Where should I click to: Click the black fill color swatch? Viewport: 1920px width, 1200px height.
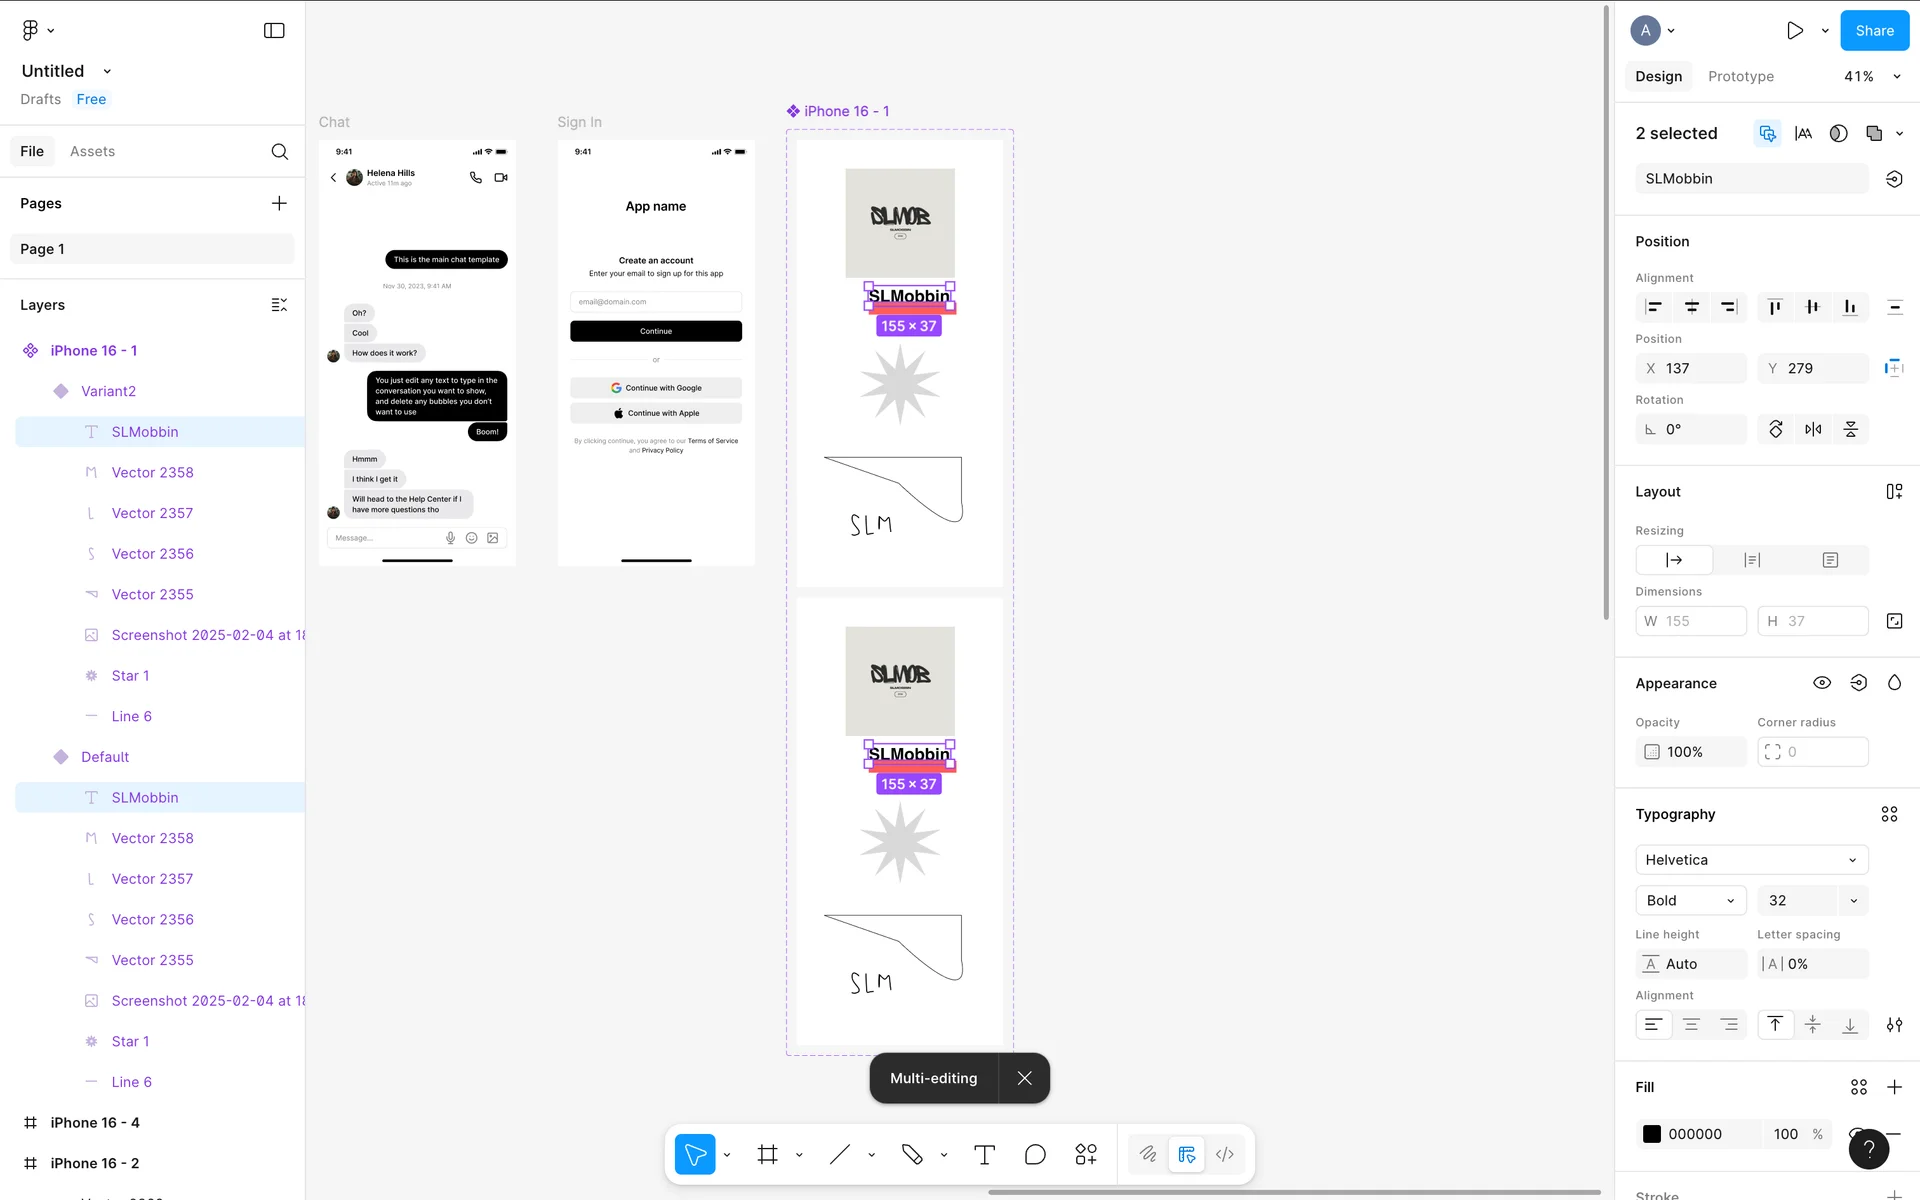(1652, 1134)
